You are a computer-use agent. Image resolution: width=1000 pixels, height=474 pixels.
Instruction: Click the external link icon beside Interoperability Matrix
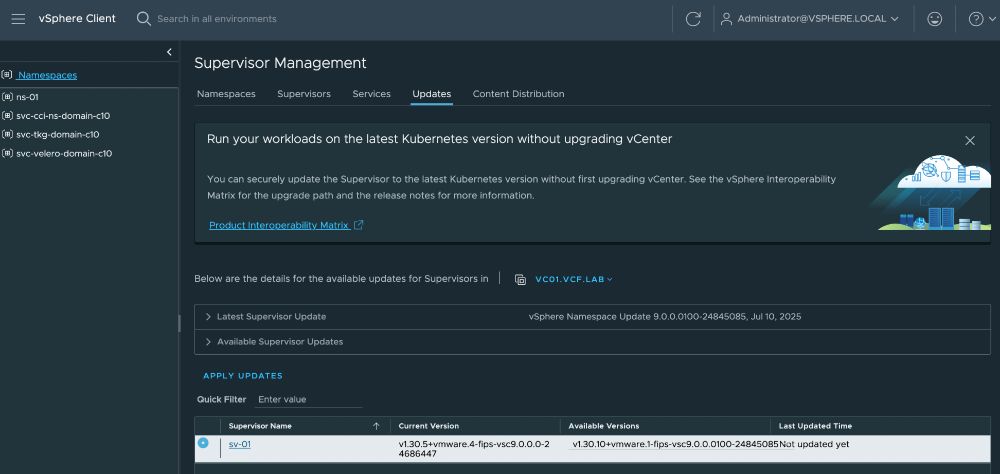358,225
